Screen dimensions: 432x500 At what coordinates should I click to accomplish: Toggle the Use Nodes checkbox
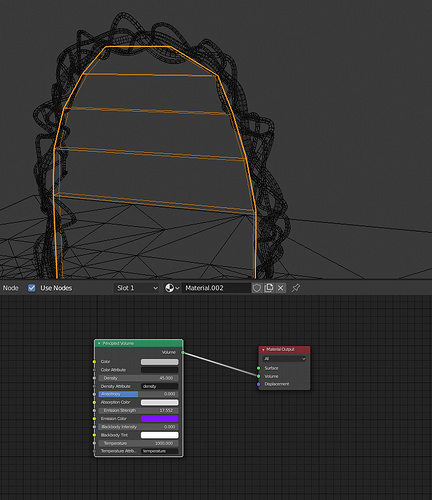[32, 288]
